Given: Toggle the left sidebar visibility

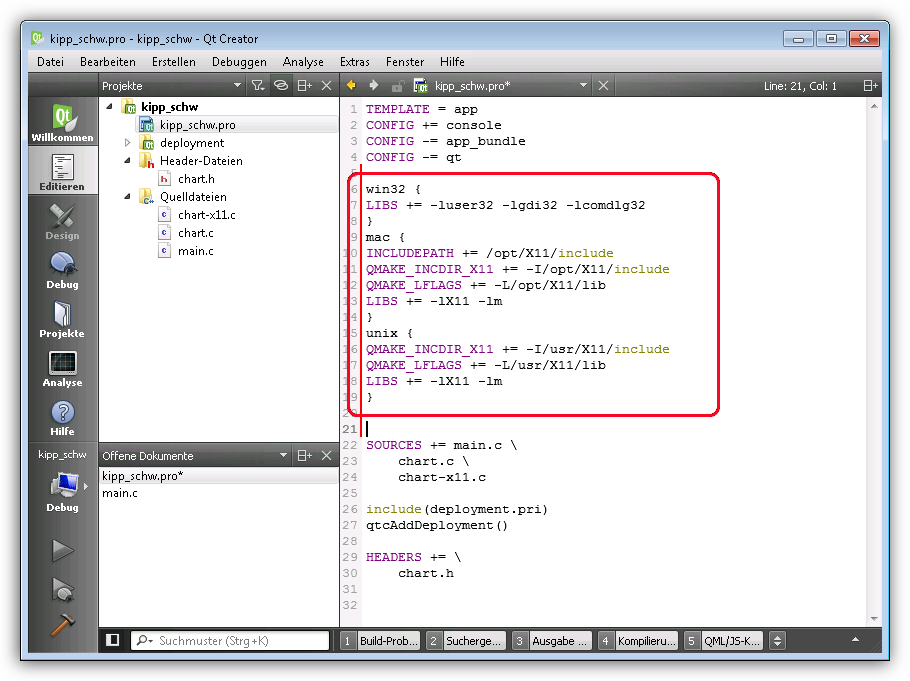Looking at the screenshot, I should [x=113, y=640].
